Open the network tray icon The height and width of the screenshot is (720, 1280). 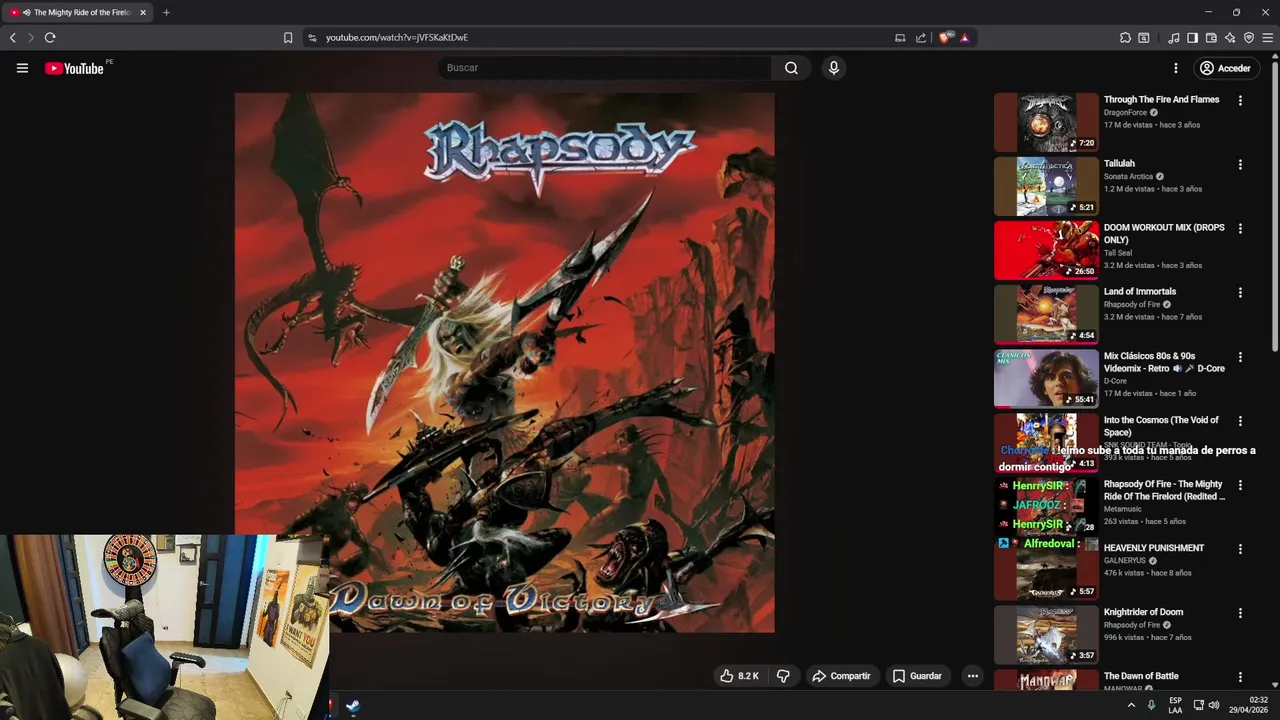(1199, 705)
